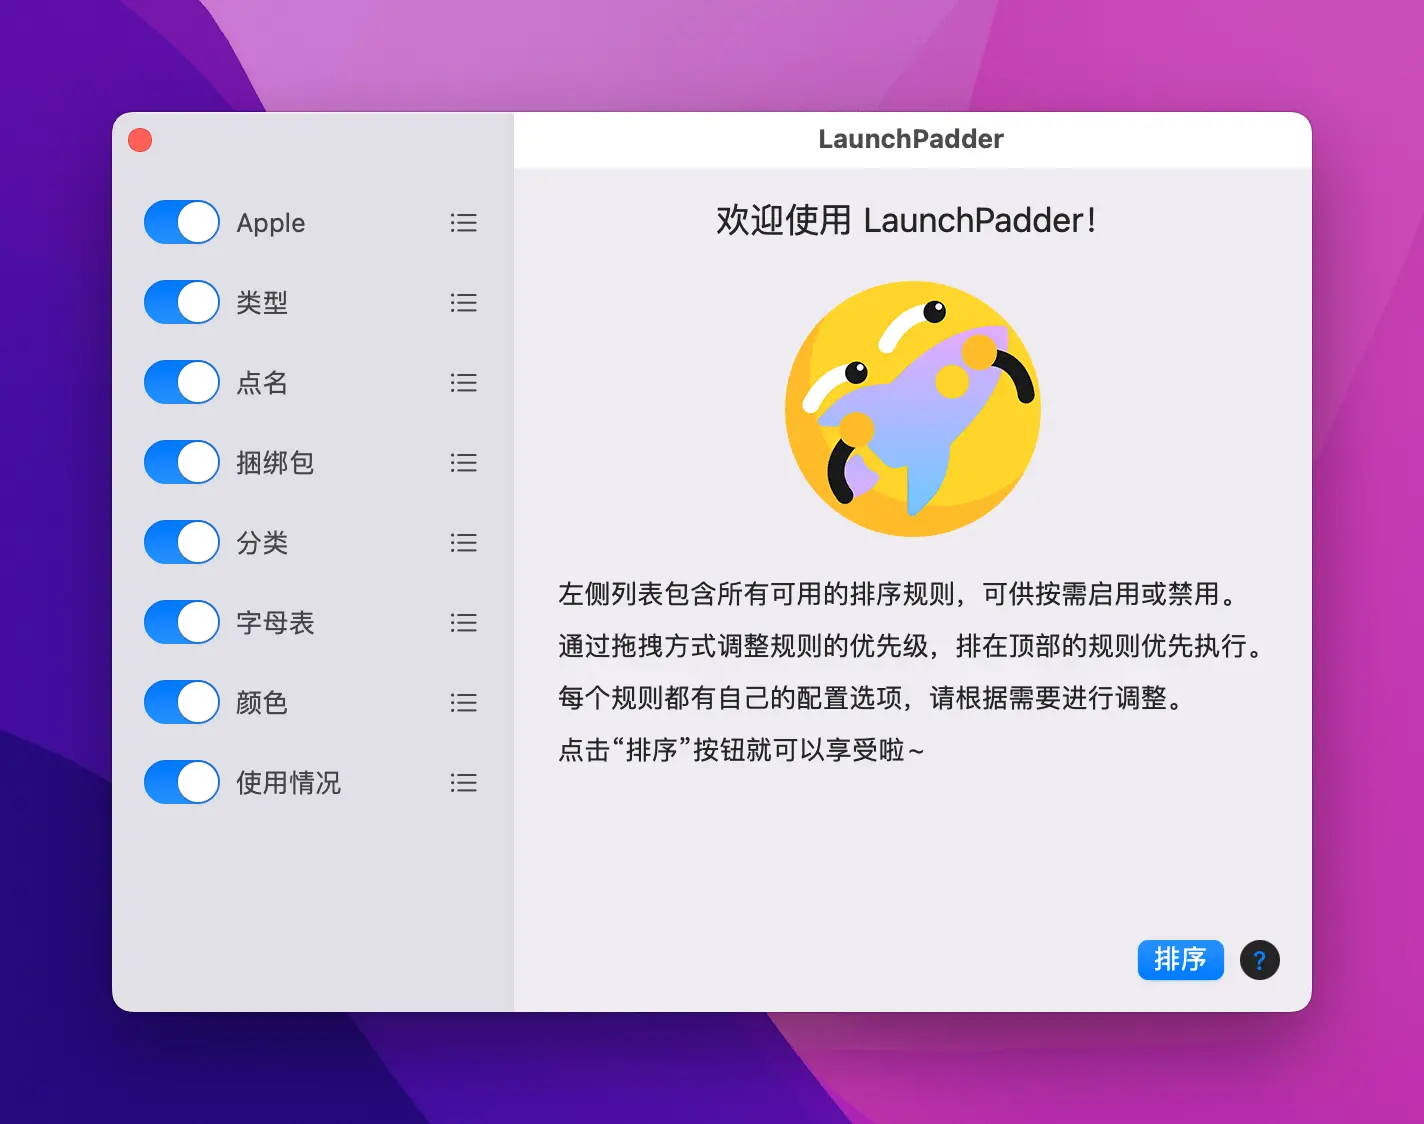Click the 捆绑包 row list icon
This screenshot has height=1124, width=1424.
click(x=463, y=463)
